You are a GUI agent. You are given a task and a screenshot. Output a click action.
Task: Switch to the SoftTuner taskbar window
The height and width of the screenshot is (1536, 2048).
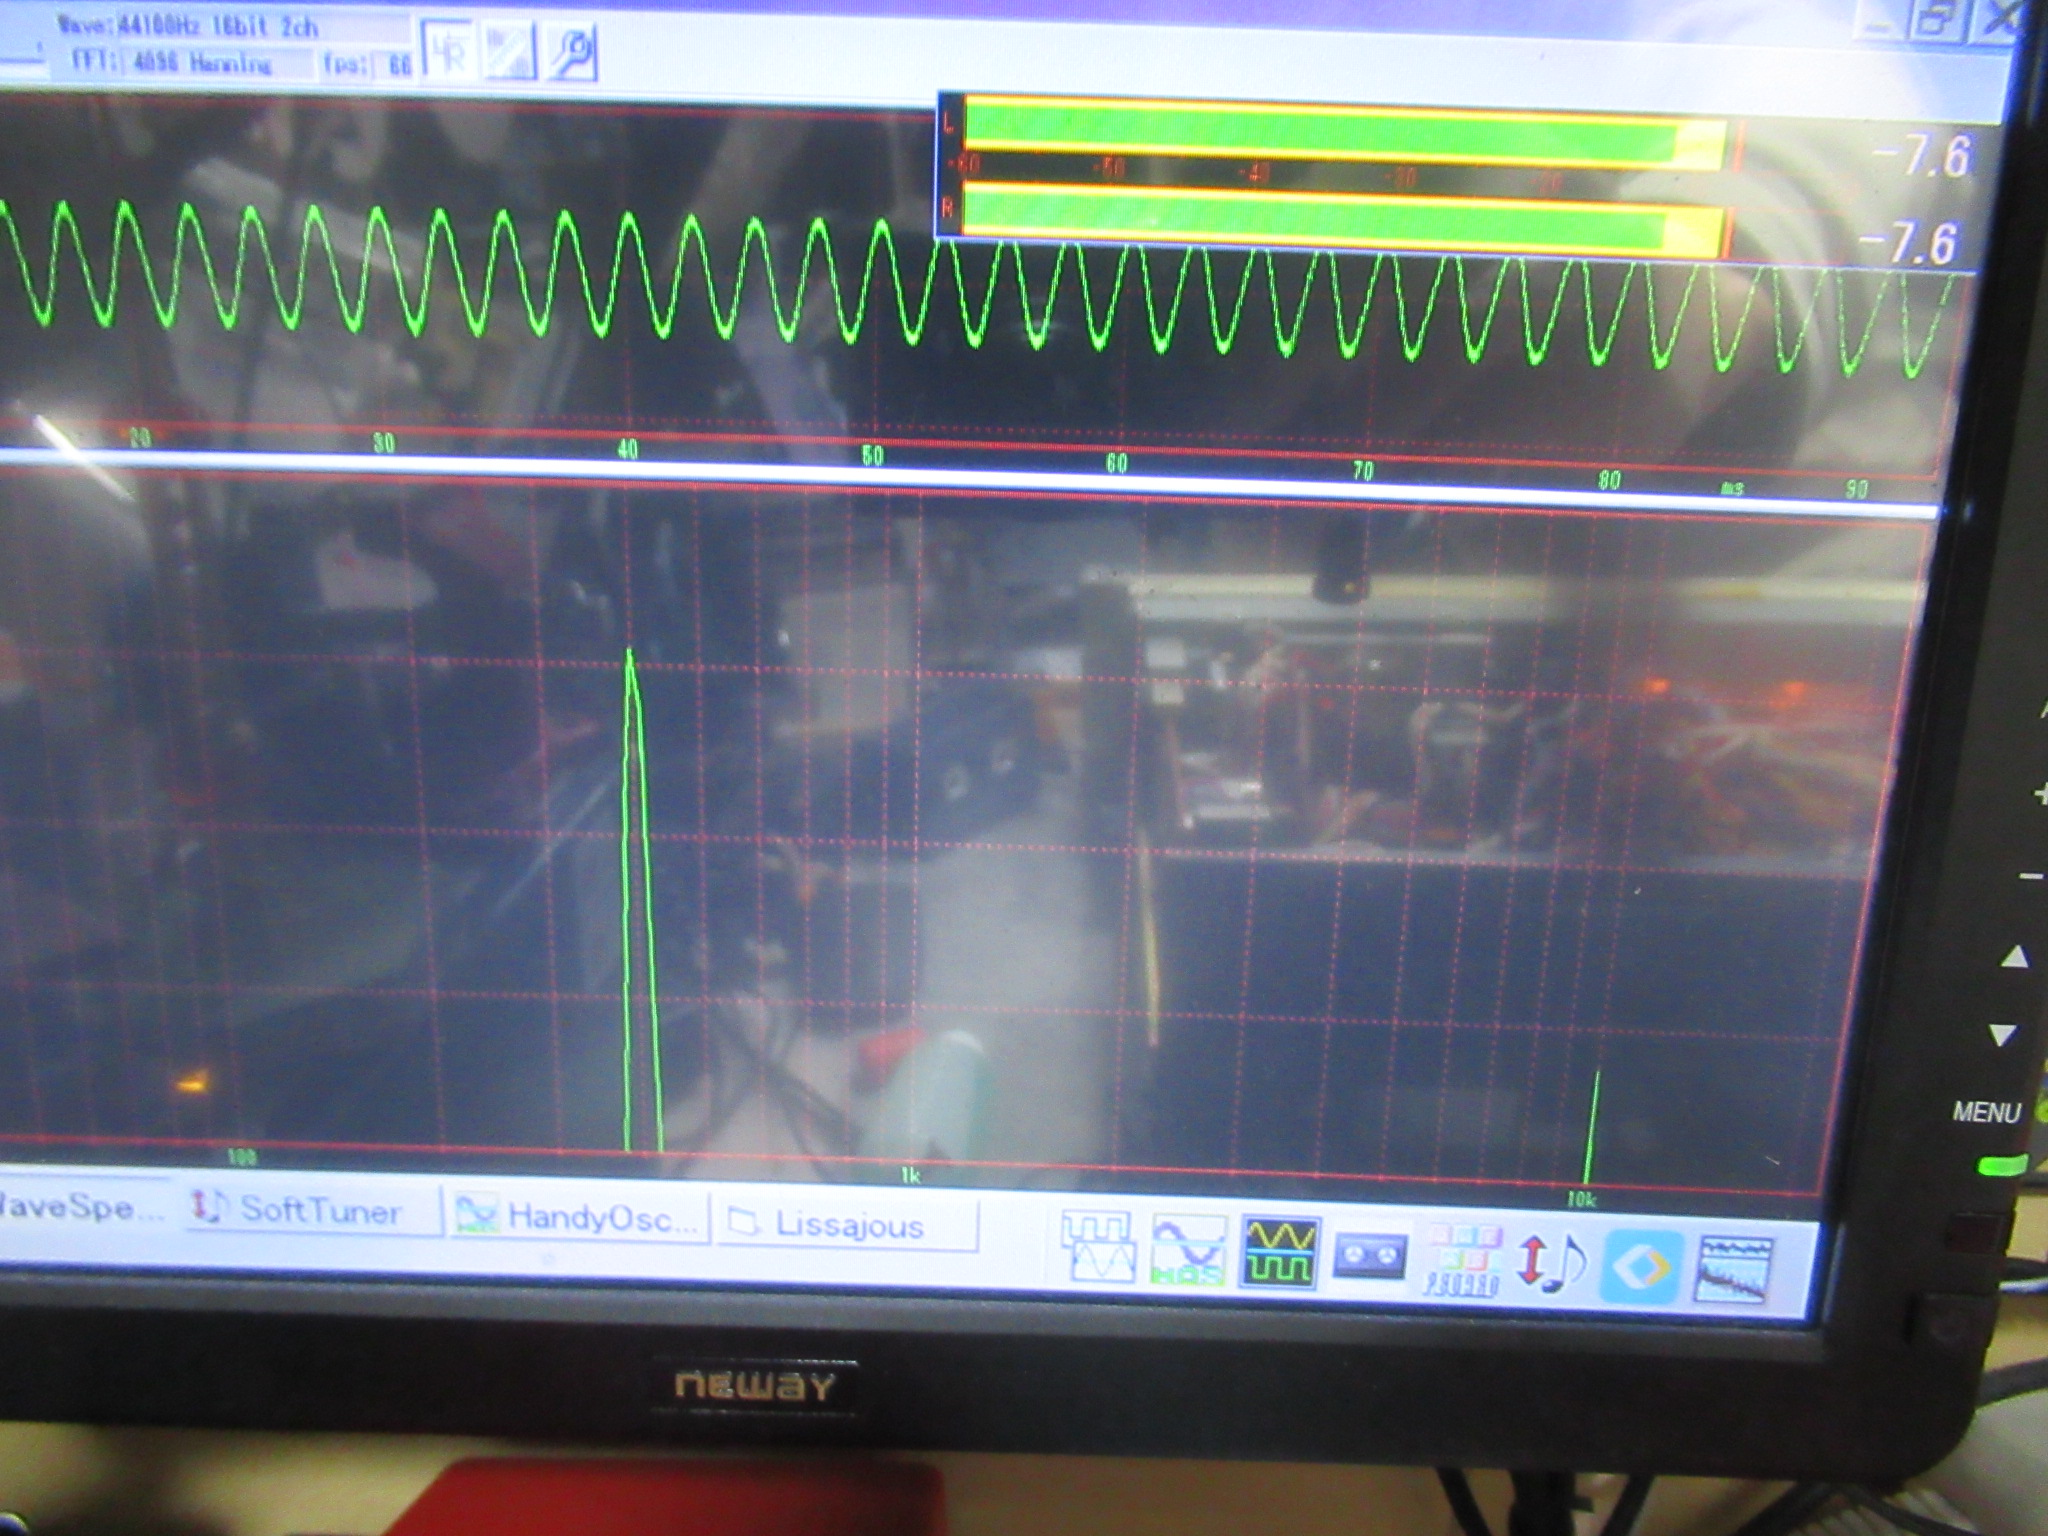(312, 1210)
